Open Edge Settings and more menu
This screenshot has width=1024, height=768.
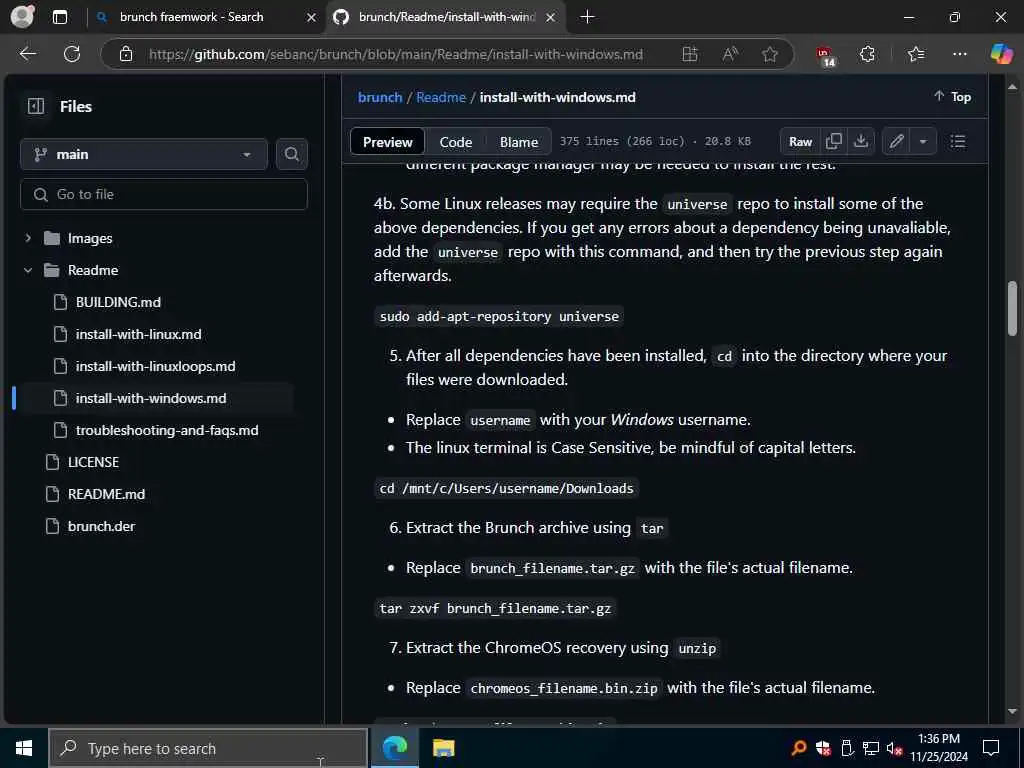(959, 54)
